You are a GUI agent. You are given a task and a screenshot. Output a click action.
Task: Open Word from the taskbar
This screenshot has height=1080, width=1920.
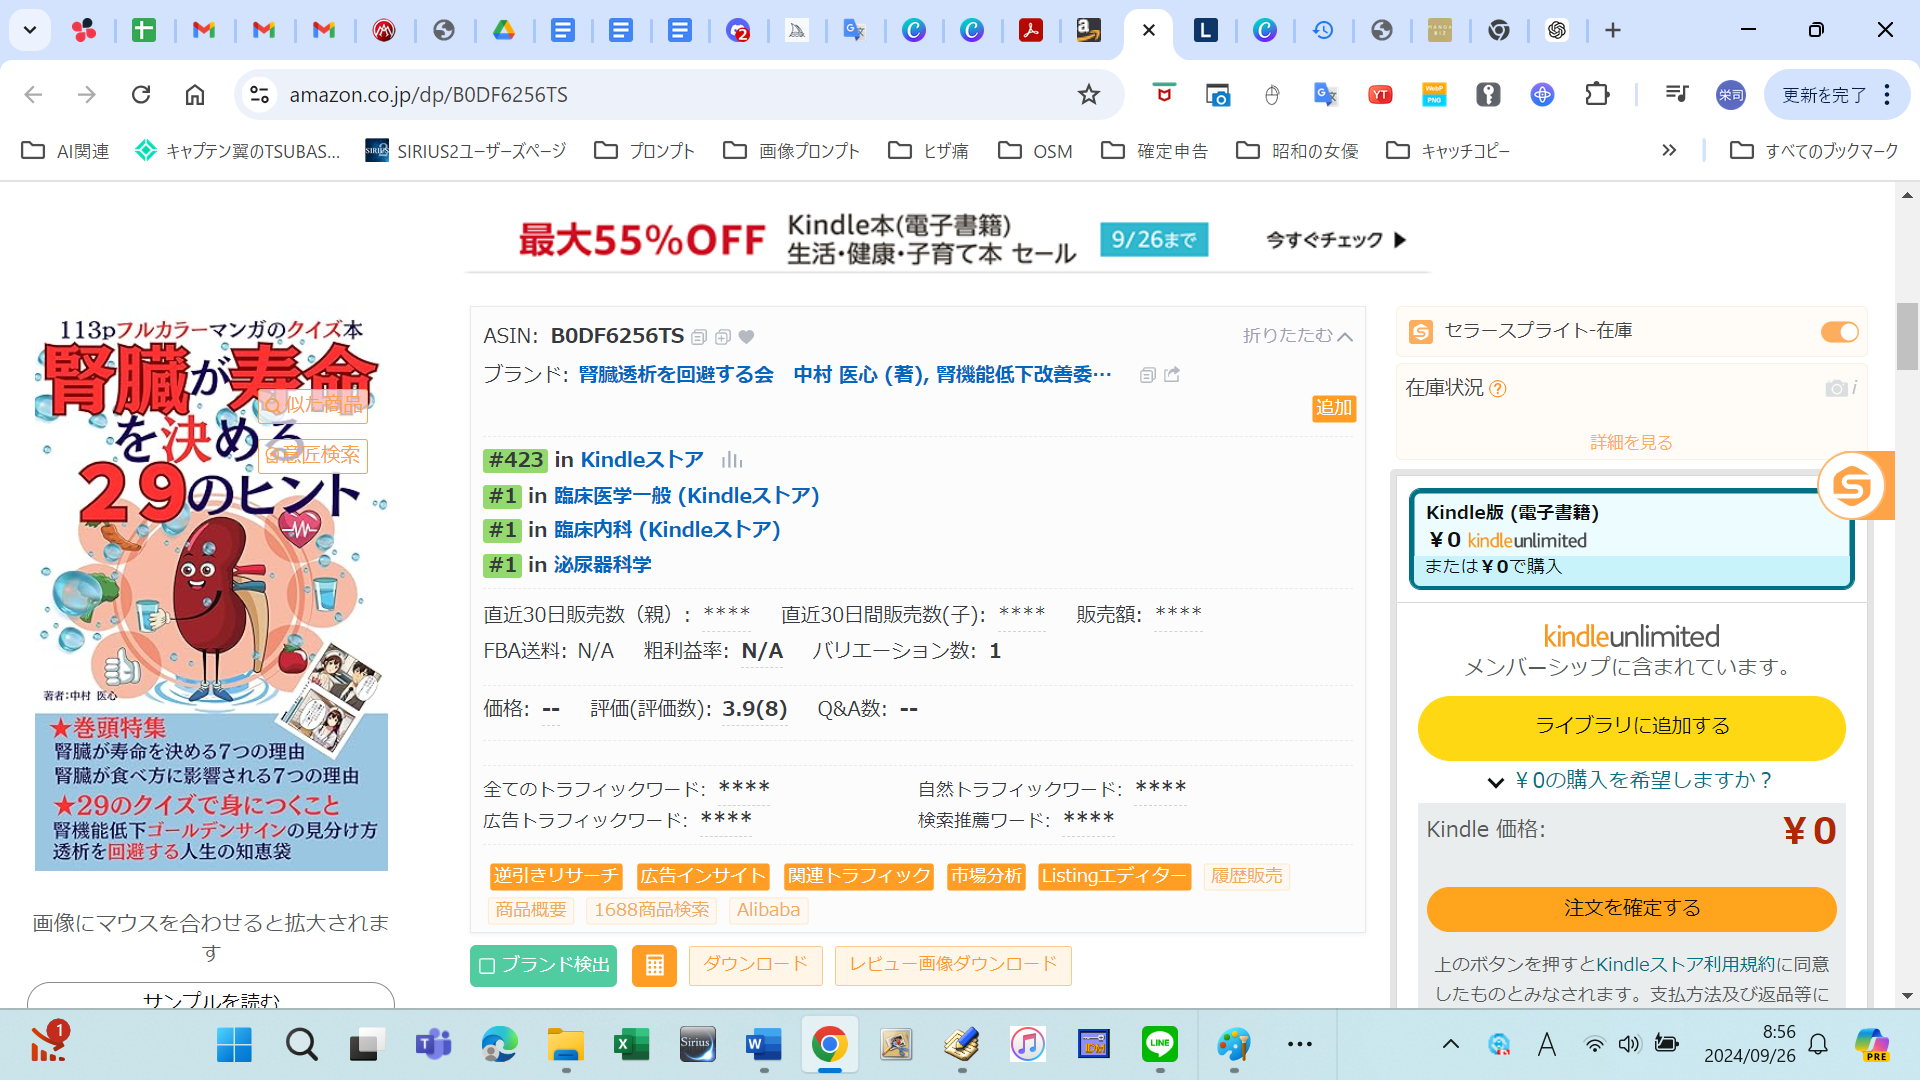(x=763, y=1045)
